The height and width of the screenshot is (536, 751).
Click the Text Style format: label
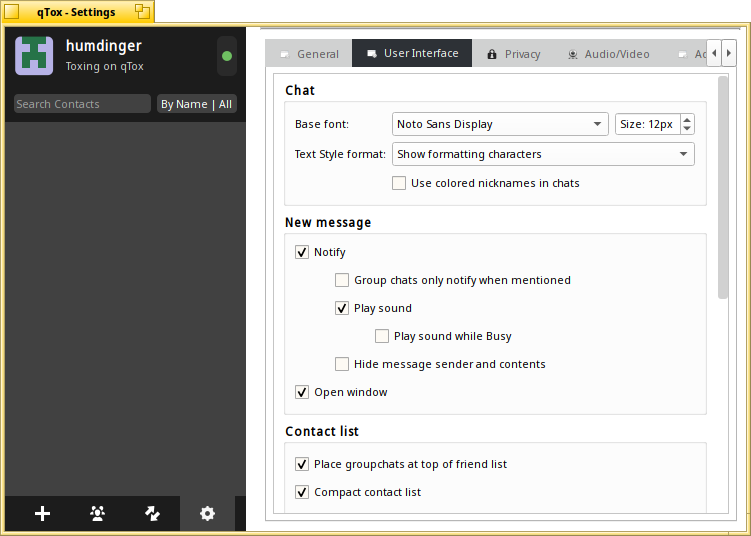340,154
